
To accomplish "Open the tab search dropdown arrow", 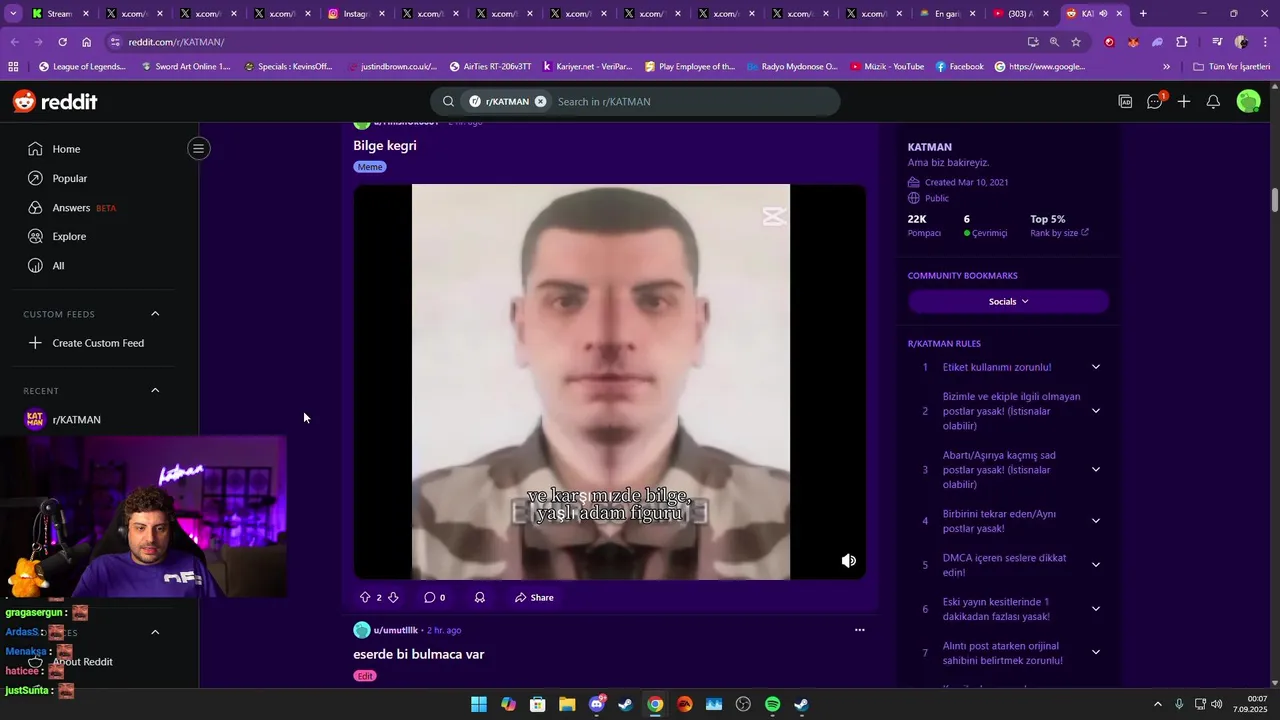I will click(13, 14).
